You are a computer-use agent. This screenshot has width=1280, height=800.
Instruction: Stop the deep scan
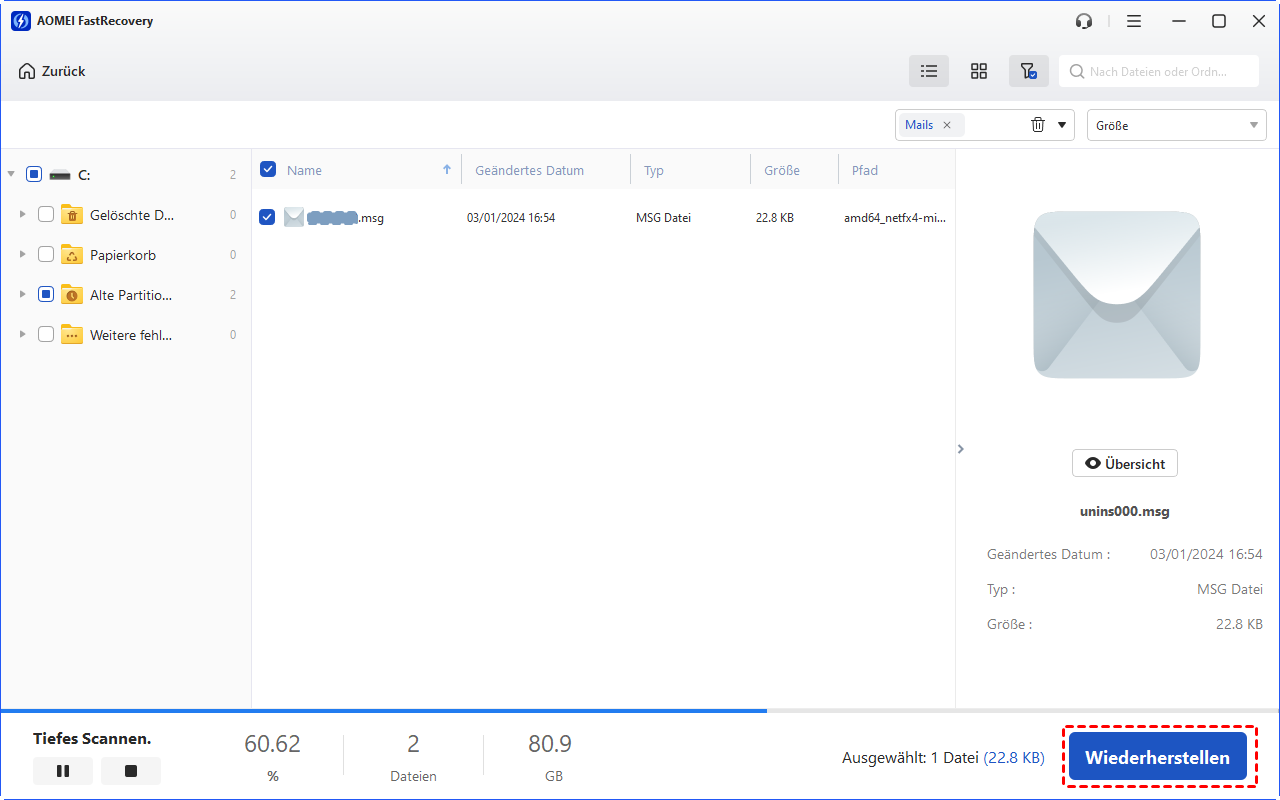click(131, 771)
